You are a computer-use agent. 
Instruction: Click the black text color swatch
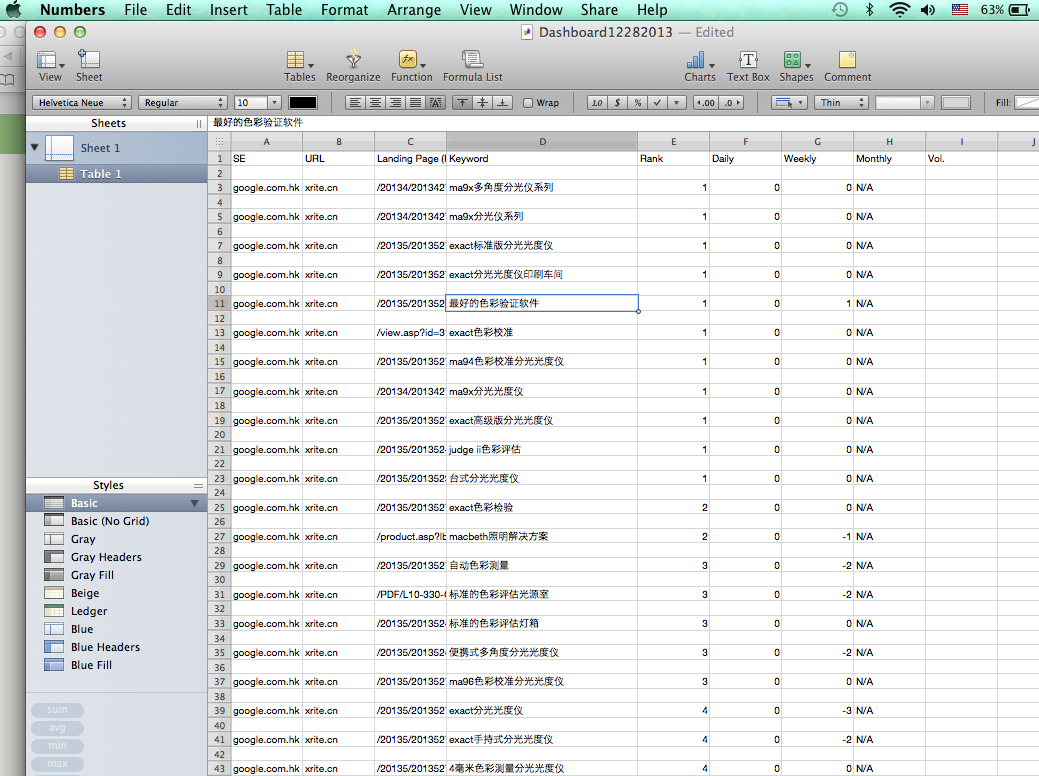click(x=302, y=103)
